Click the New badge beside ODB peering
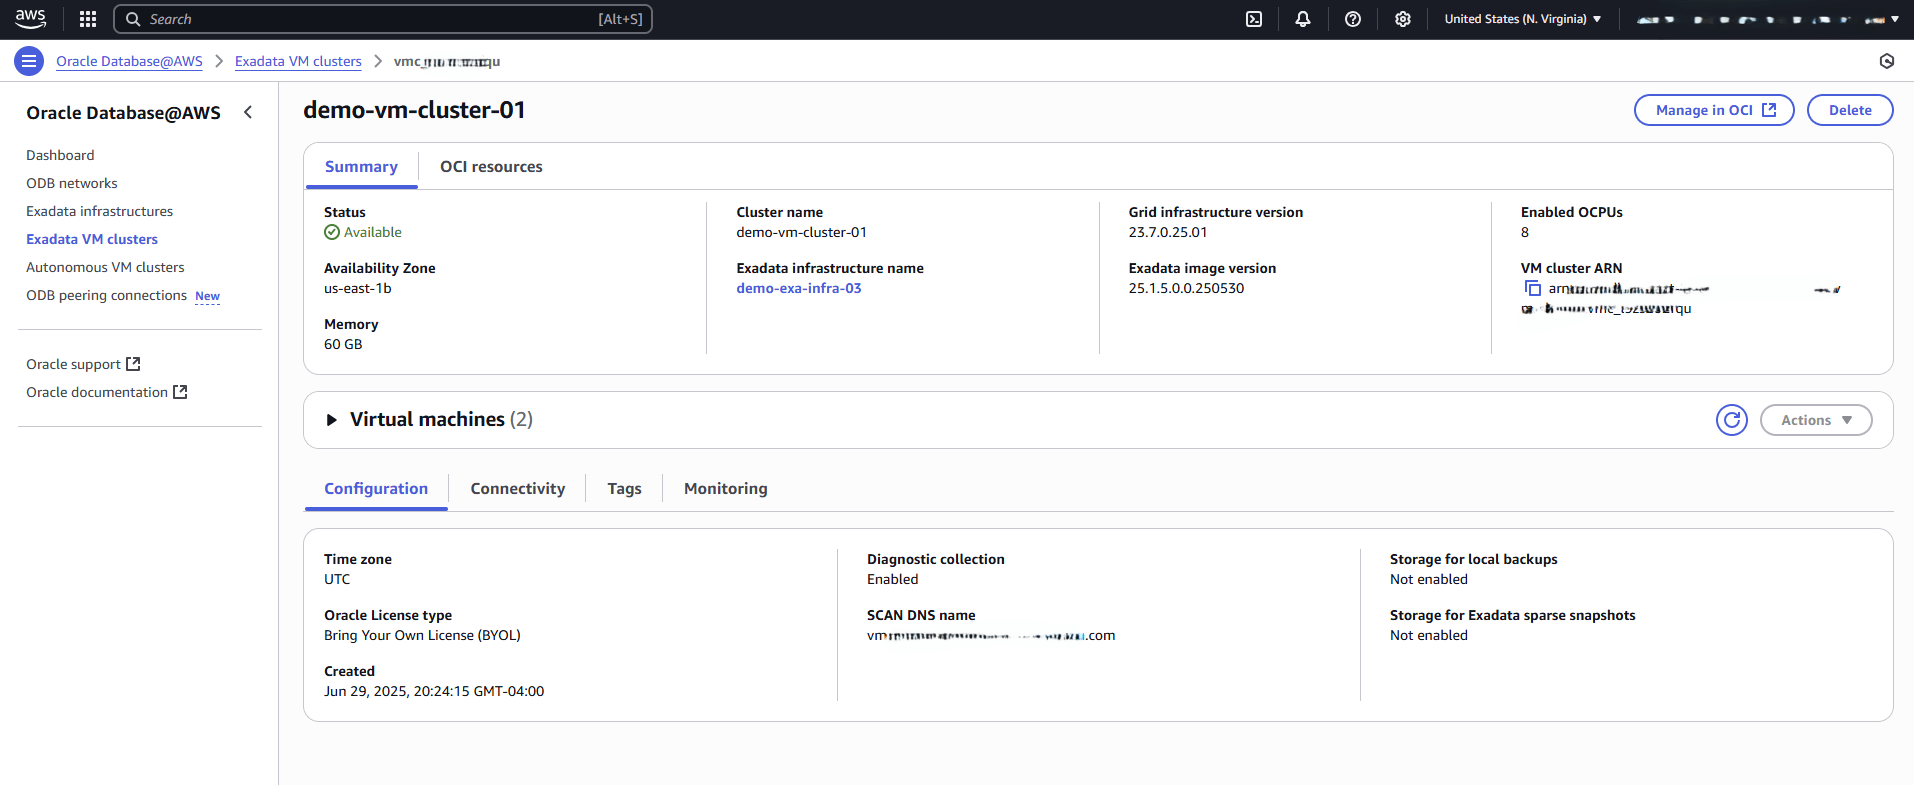 207,296
